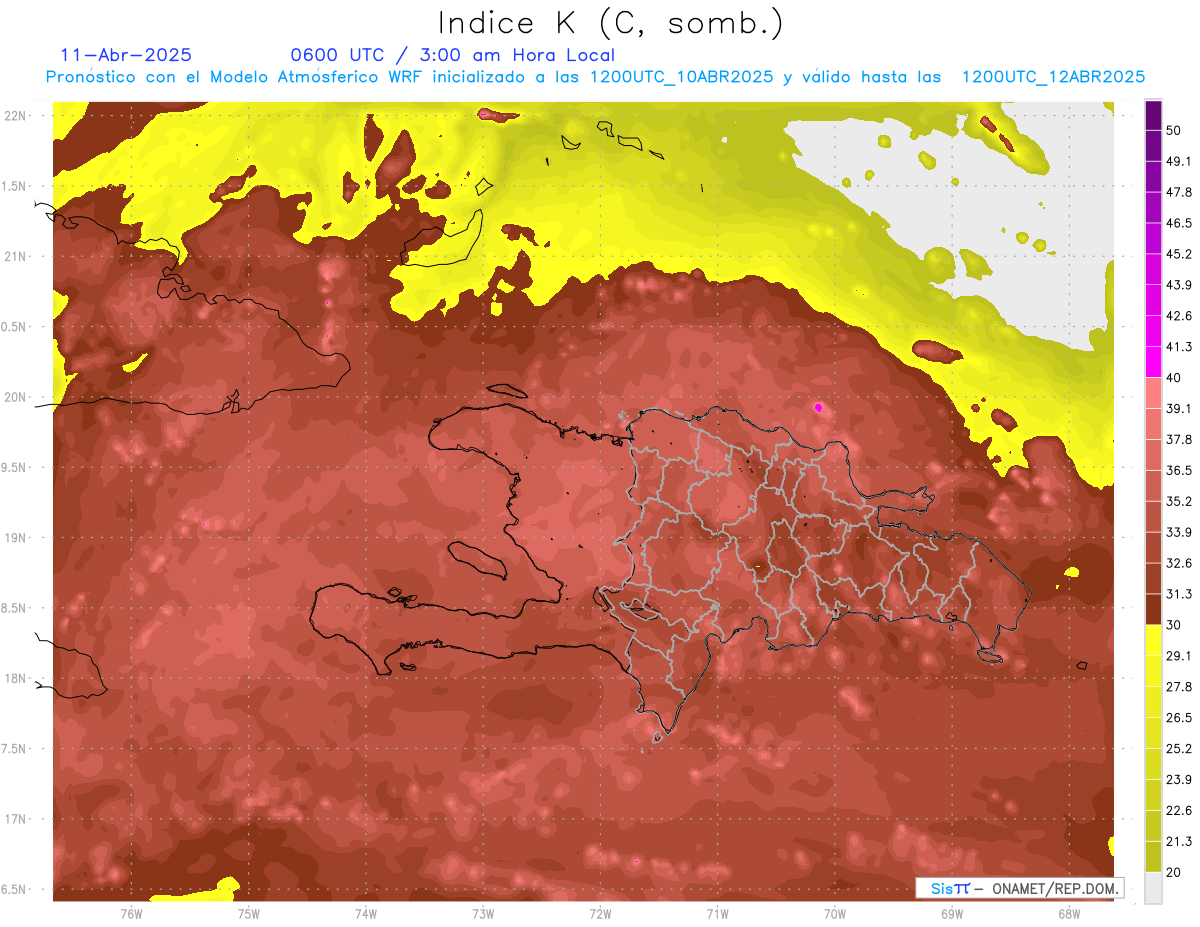Click the '69W' longitude label
This screenshot has height=927, width=1200.
click(952, 913)
